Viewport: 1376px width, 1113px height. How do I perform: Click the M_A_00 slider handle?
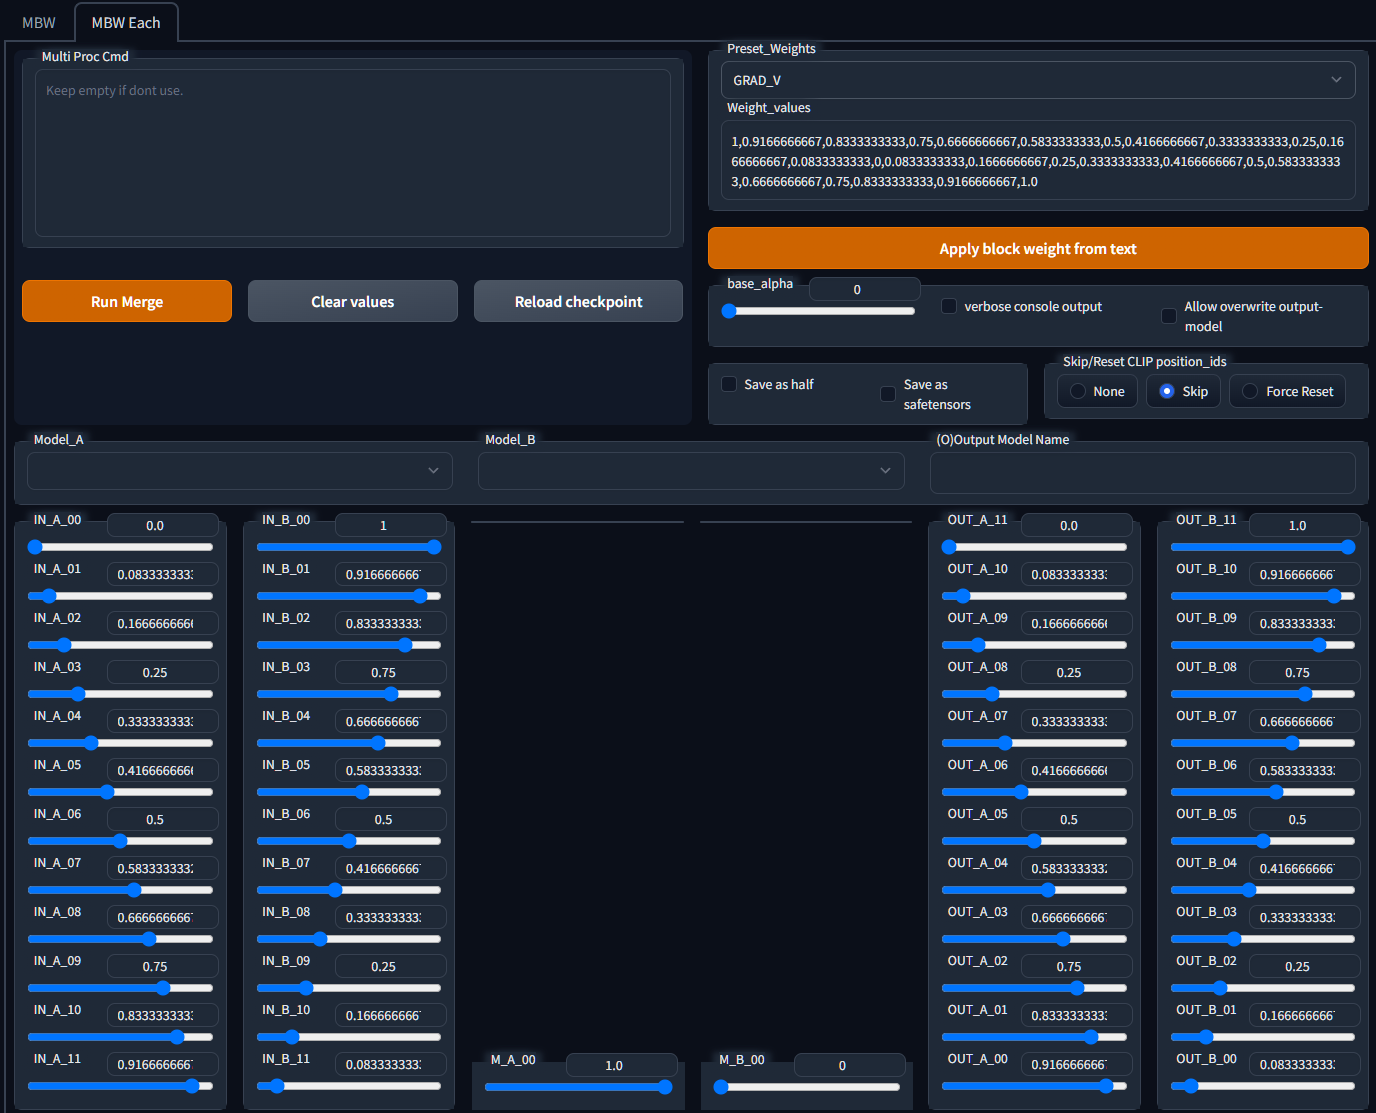665,1087
